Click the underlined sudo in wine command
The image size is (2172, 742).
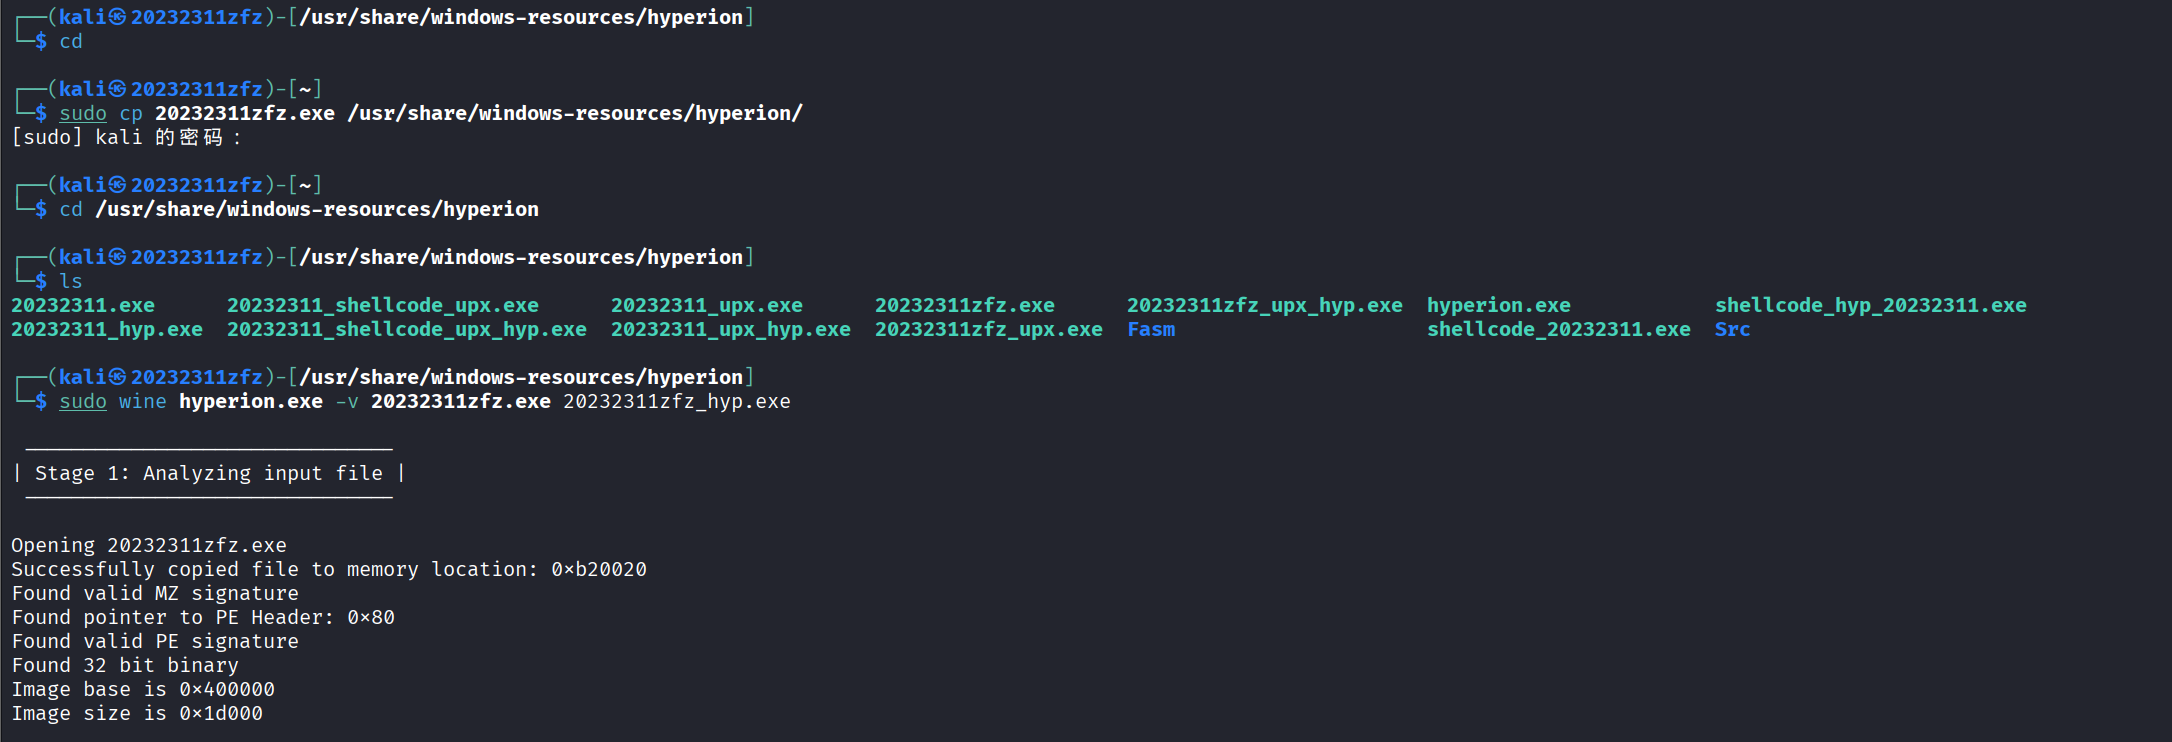tap(83, 401)
